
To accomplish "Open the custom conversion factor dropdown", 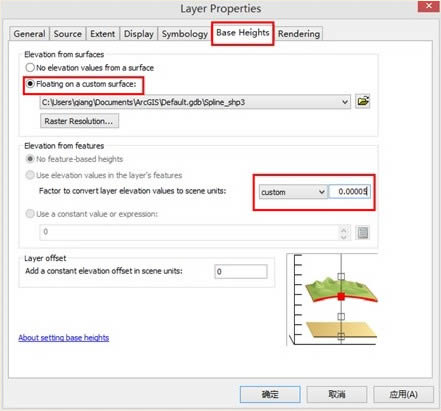I will [293, 192].
